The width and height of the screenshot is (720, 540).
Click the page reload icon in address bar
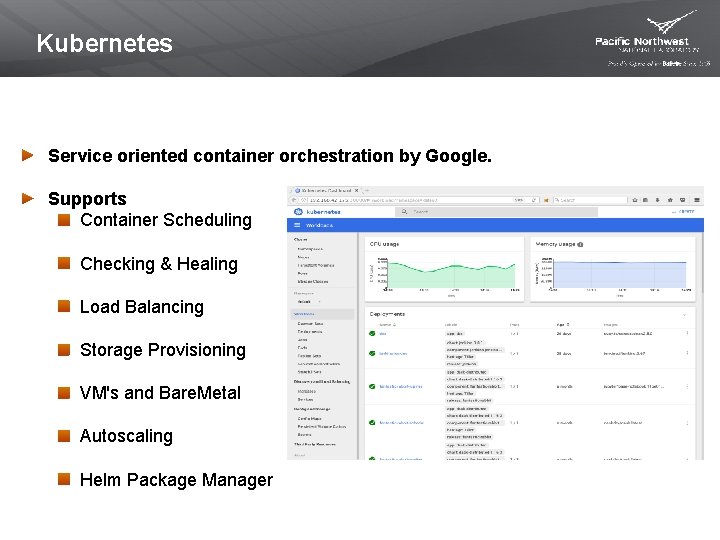(x=534, y=200)
